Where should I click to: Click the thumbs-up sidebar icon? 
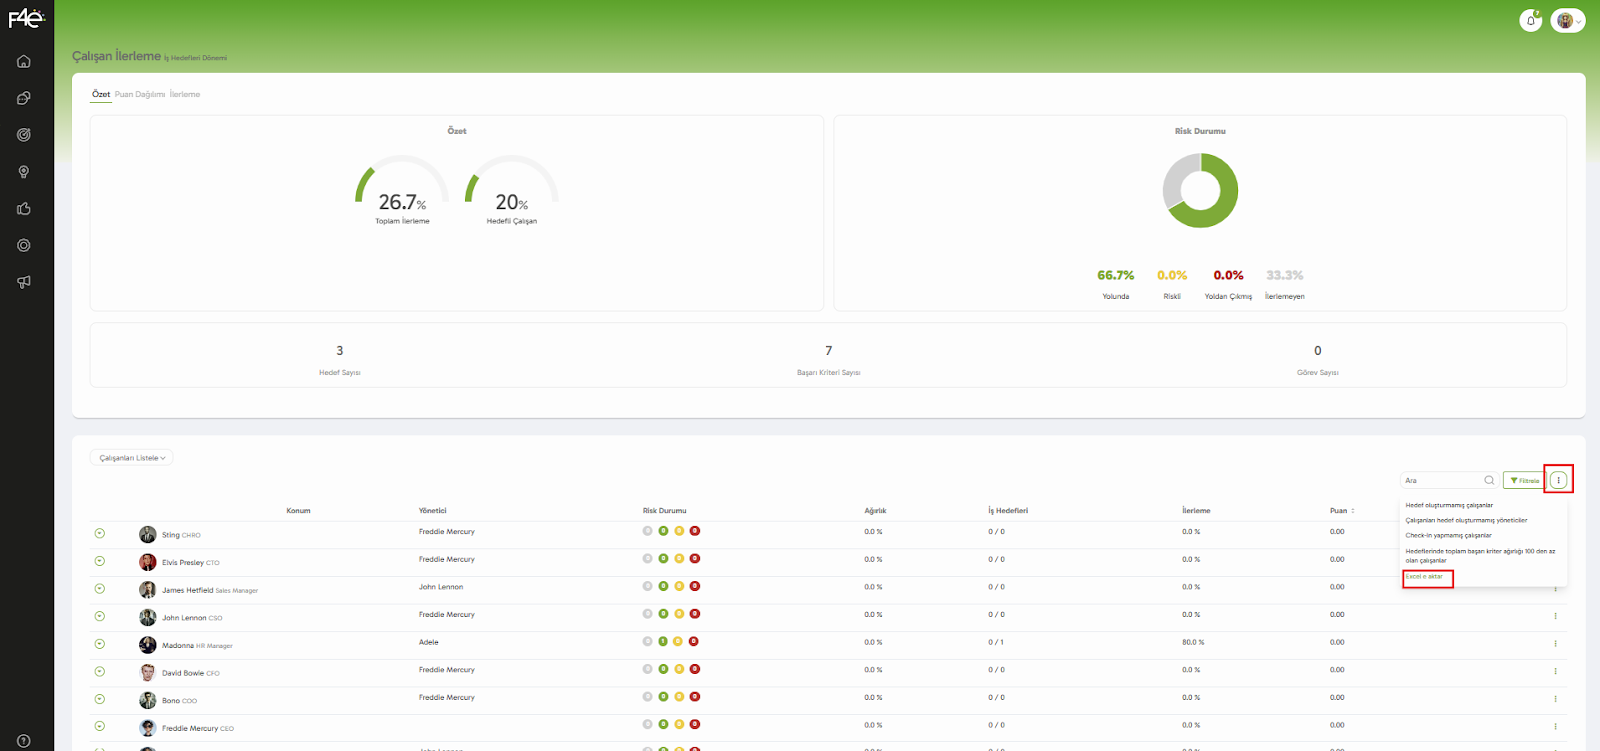[x=24, y=209]
